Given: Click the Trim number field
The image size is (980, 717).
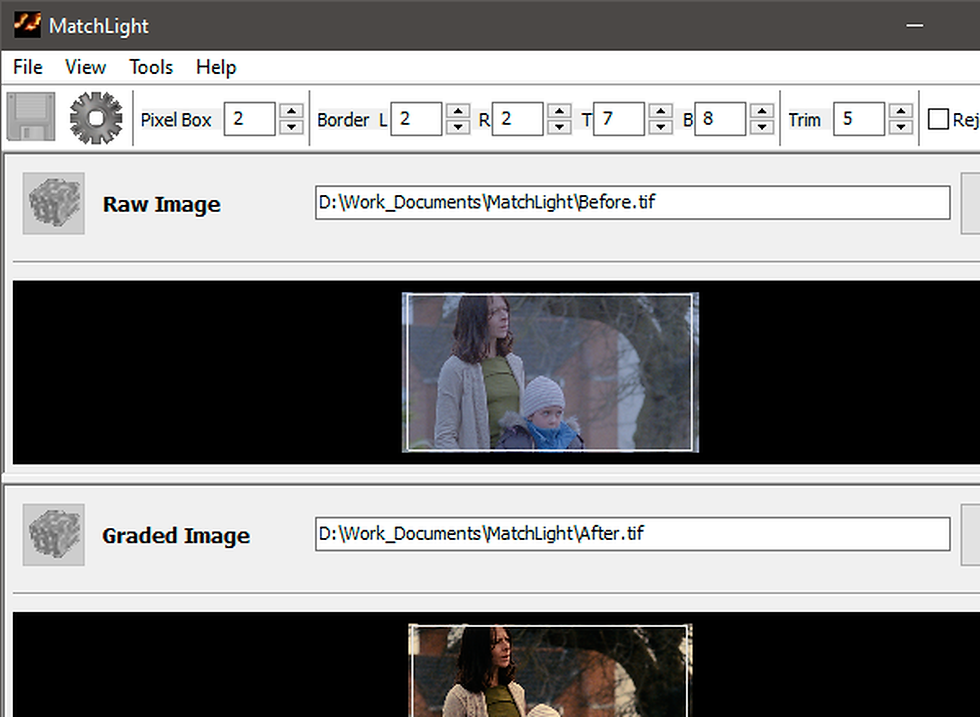Looking at the screenshot, I should [859, 119].
